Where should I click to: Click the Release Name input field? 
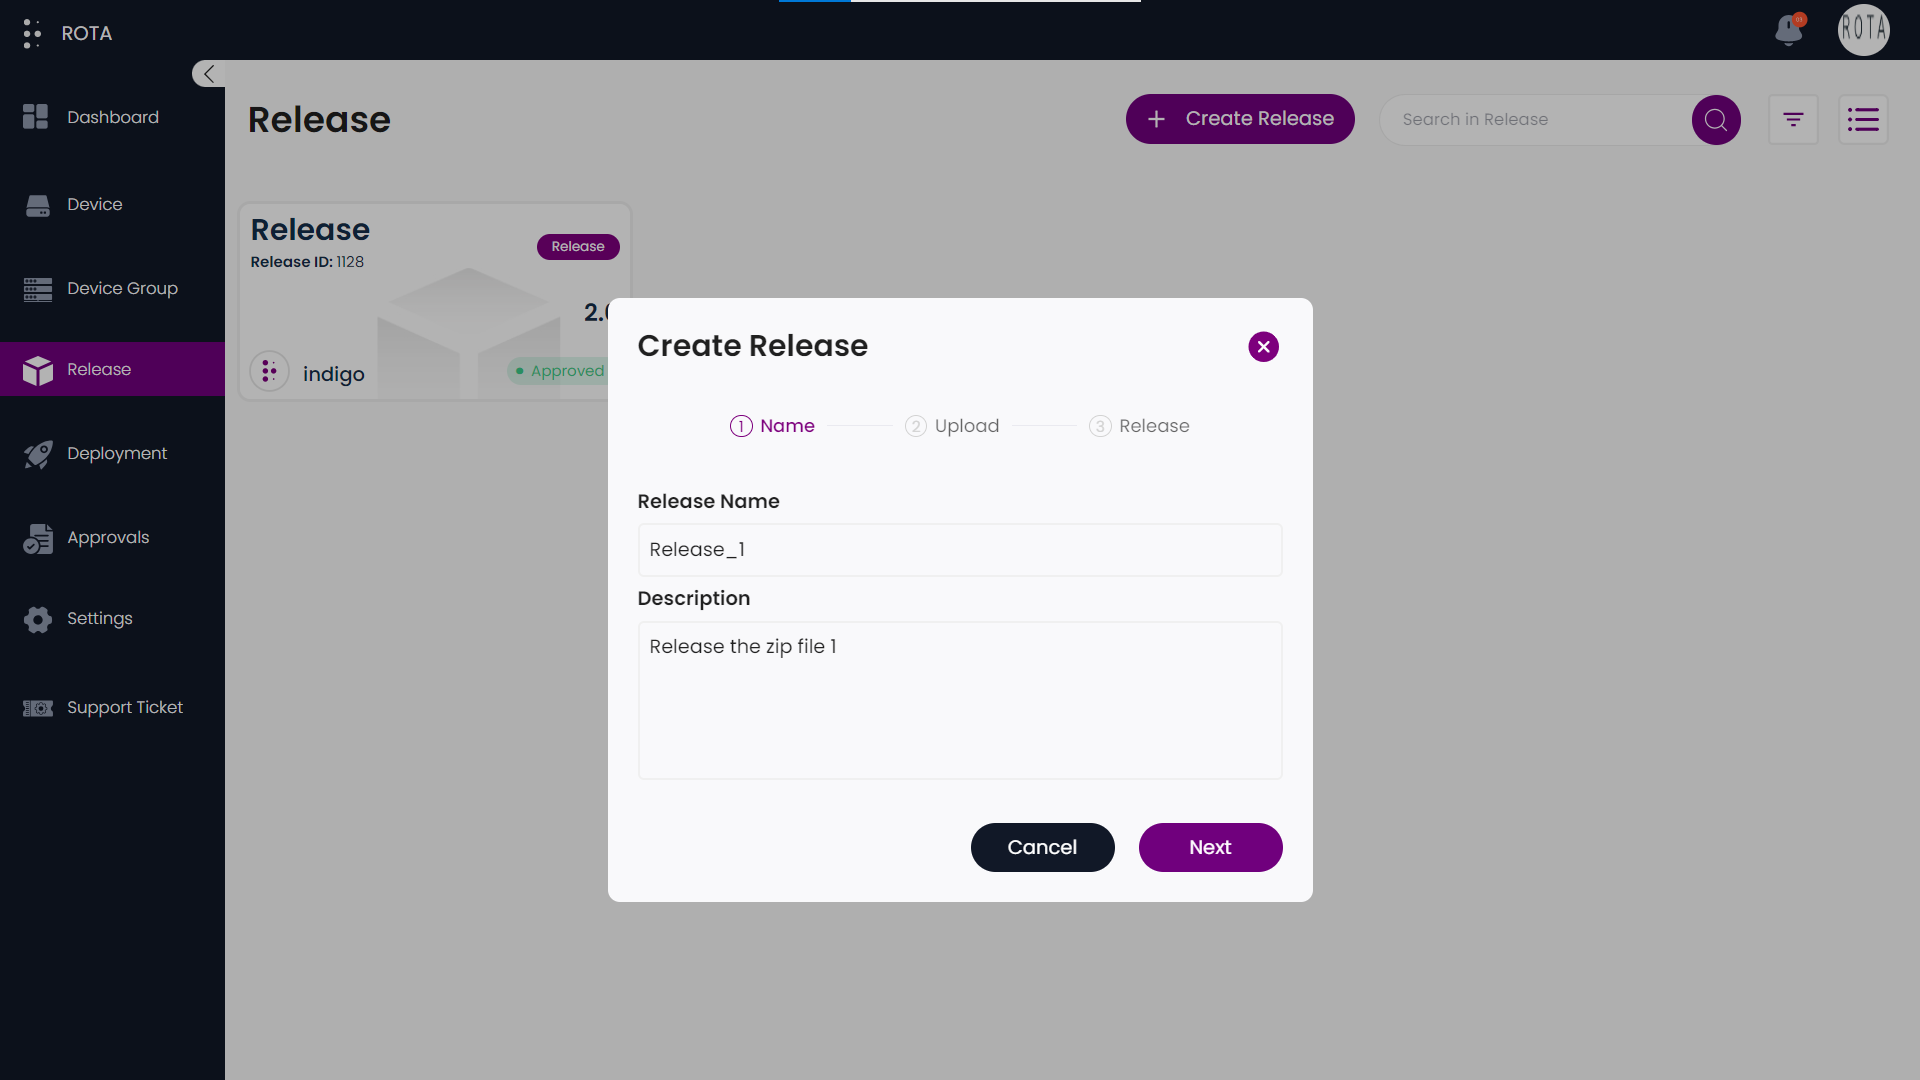960,550
